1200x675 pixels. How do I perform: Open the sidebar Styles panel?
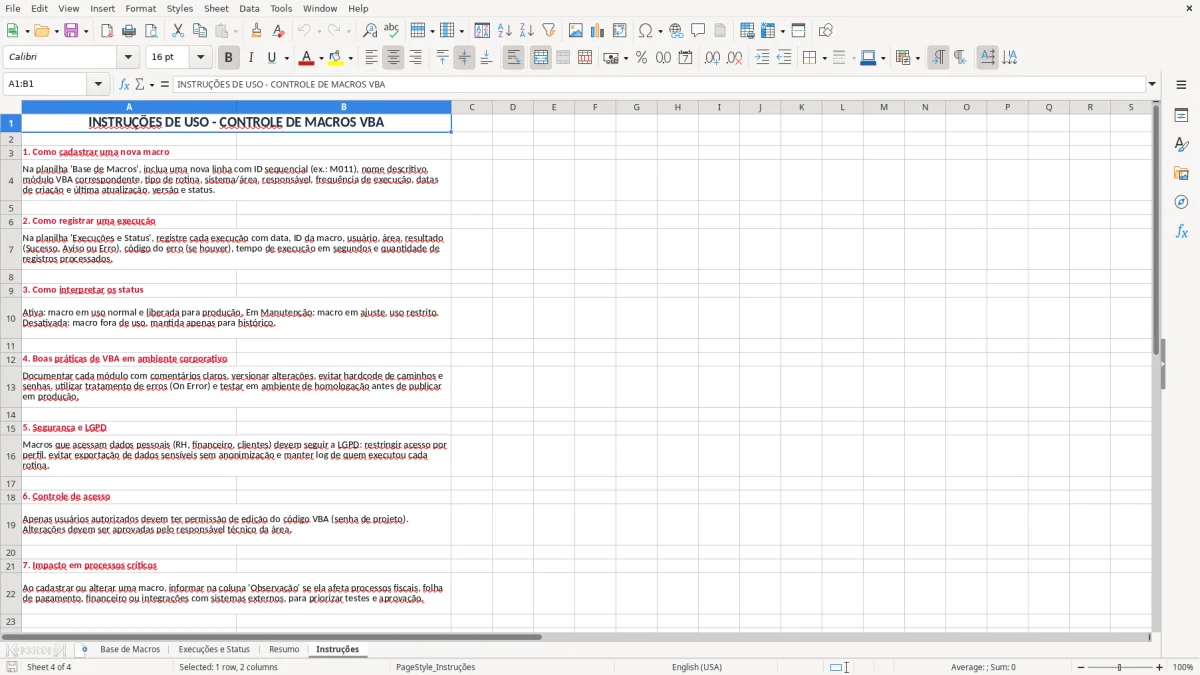[x=1181, y=144]
